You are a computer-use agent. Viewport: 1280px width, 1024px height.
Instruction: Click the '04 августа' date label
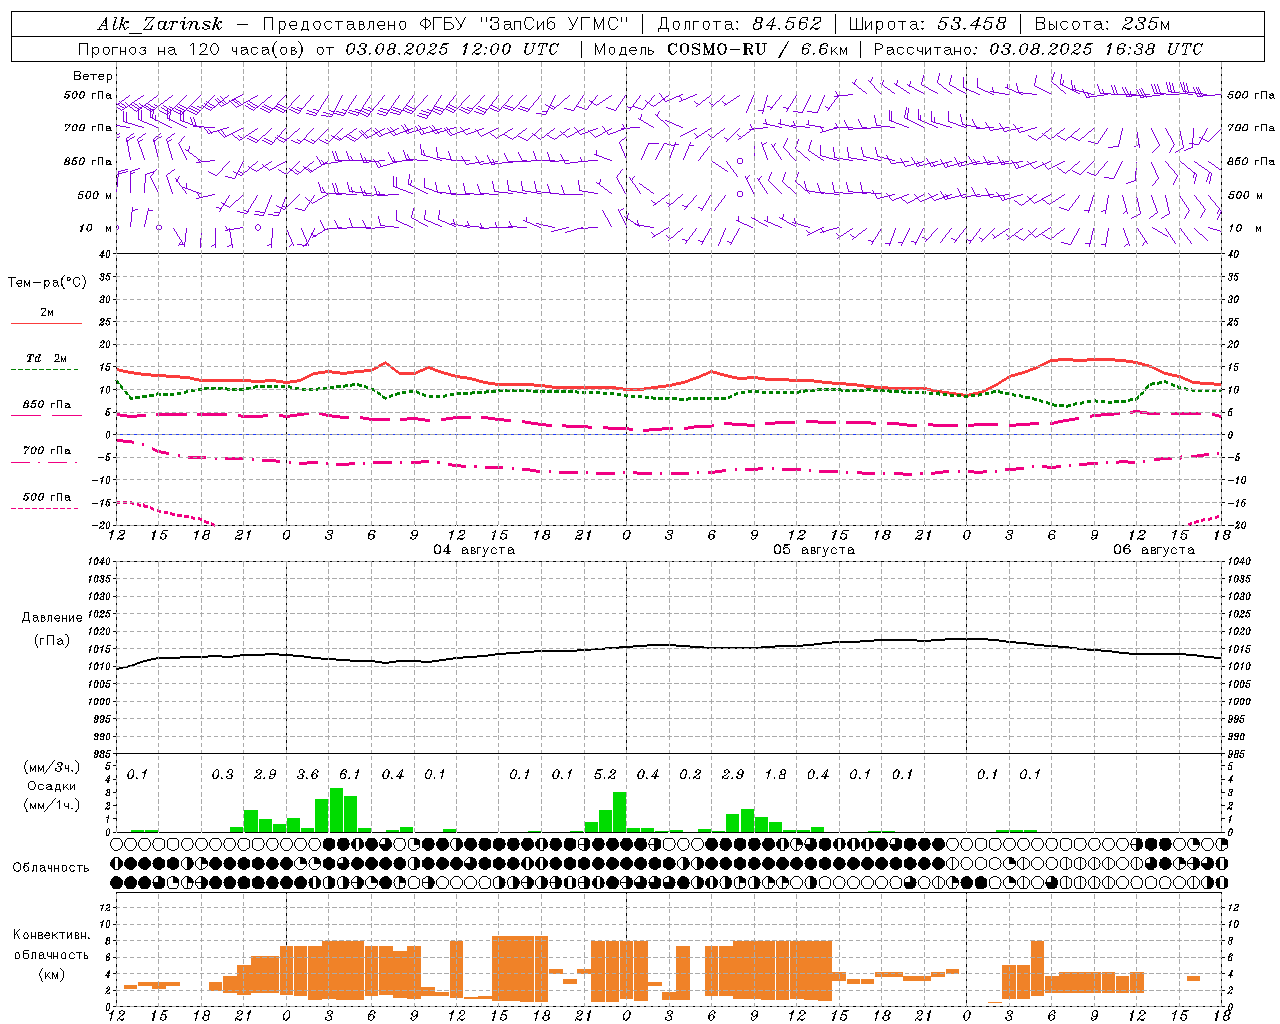[x=473, y=549]
